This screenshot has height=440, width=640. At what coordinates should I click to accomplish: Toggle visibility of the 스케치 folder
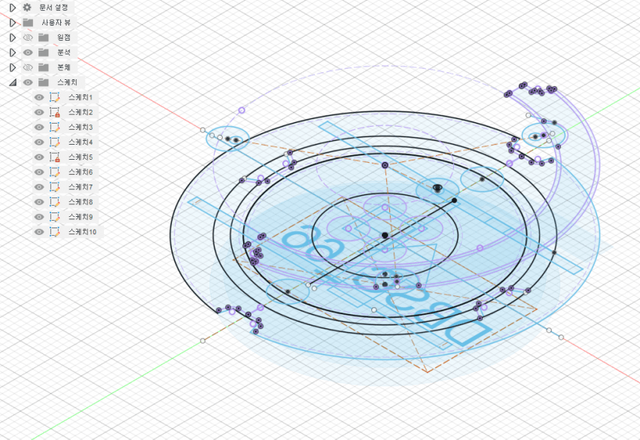tap(28, 82)
